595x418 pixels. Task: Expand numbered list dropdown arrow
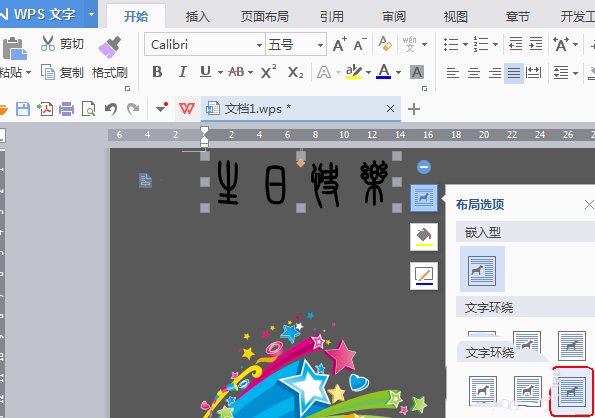pos(495,44)
